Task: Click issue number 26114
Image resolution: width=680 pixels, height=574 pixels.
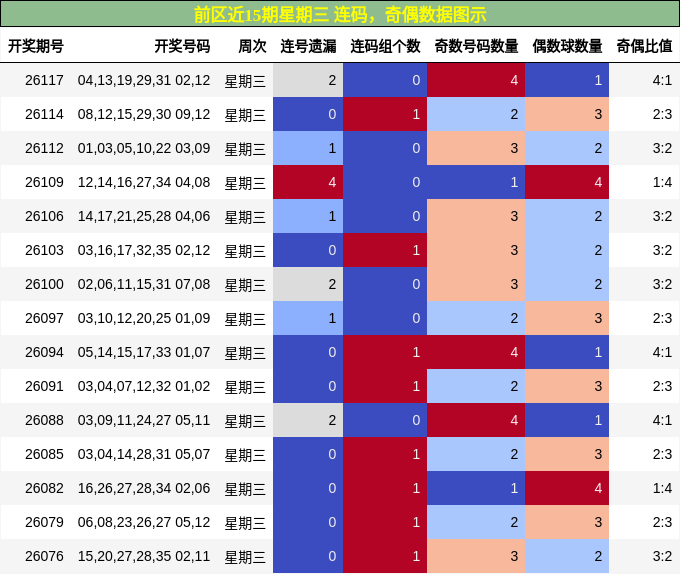Action: 44,114
